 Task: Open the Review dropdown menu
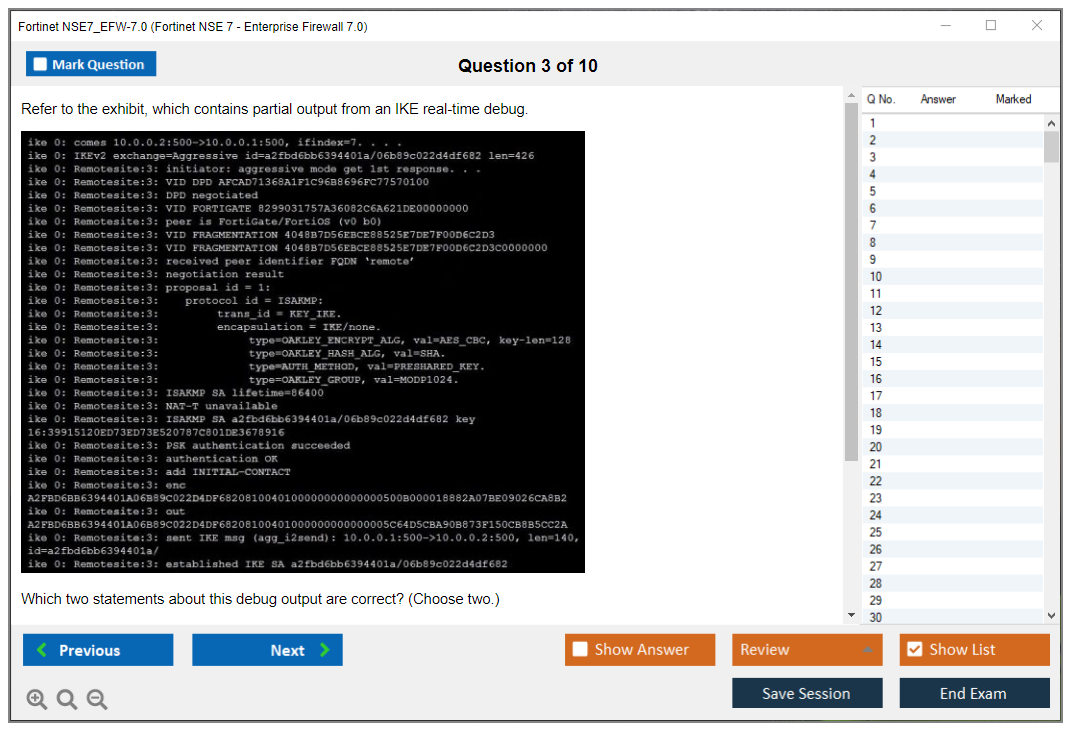click(x=807, y=650)
